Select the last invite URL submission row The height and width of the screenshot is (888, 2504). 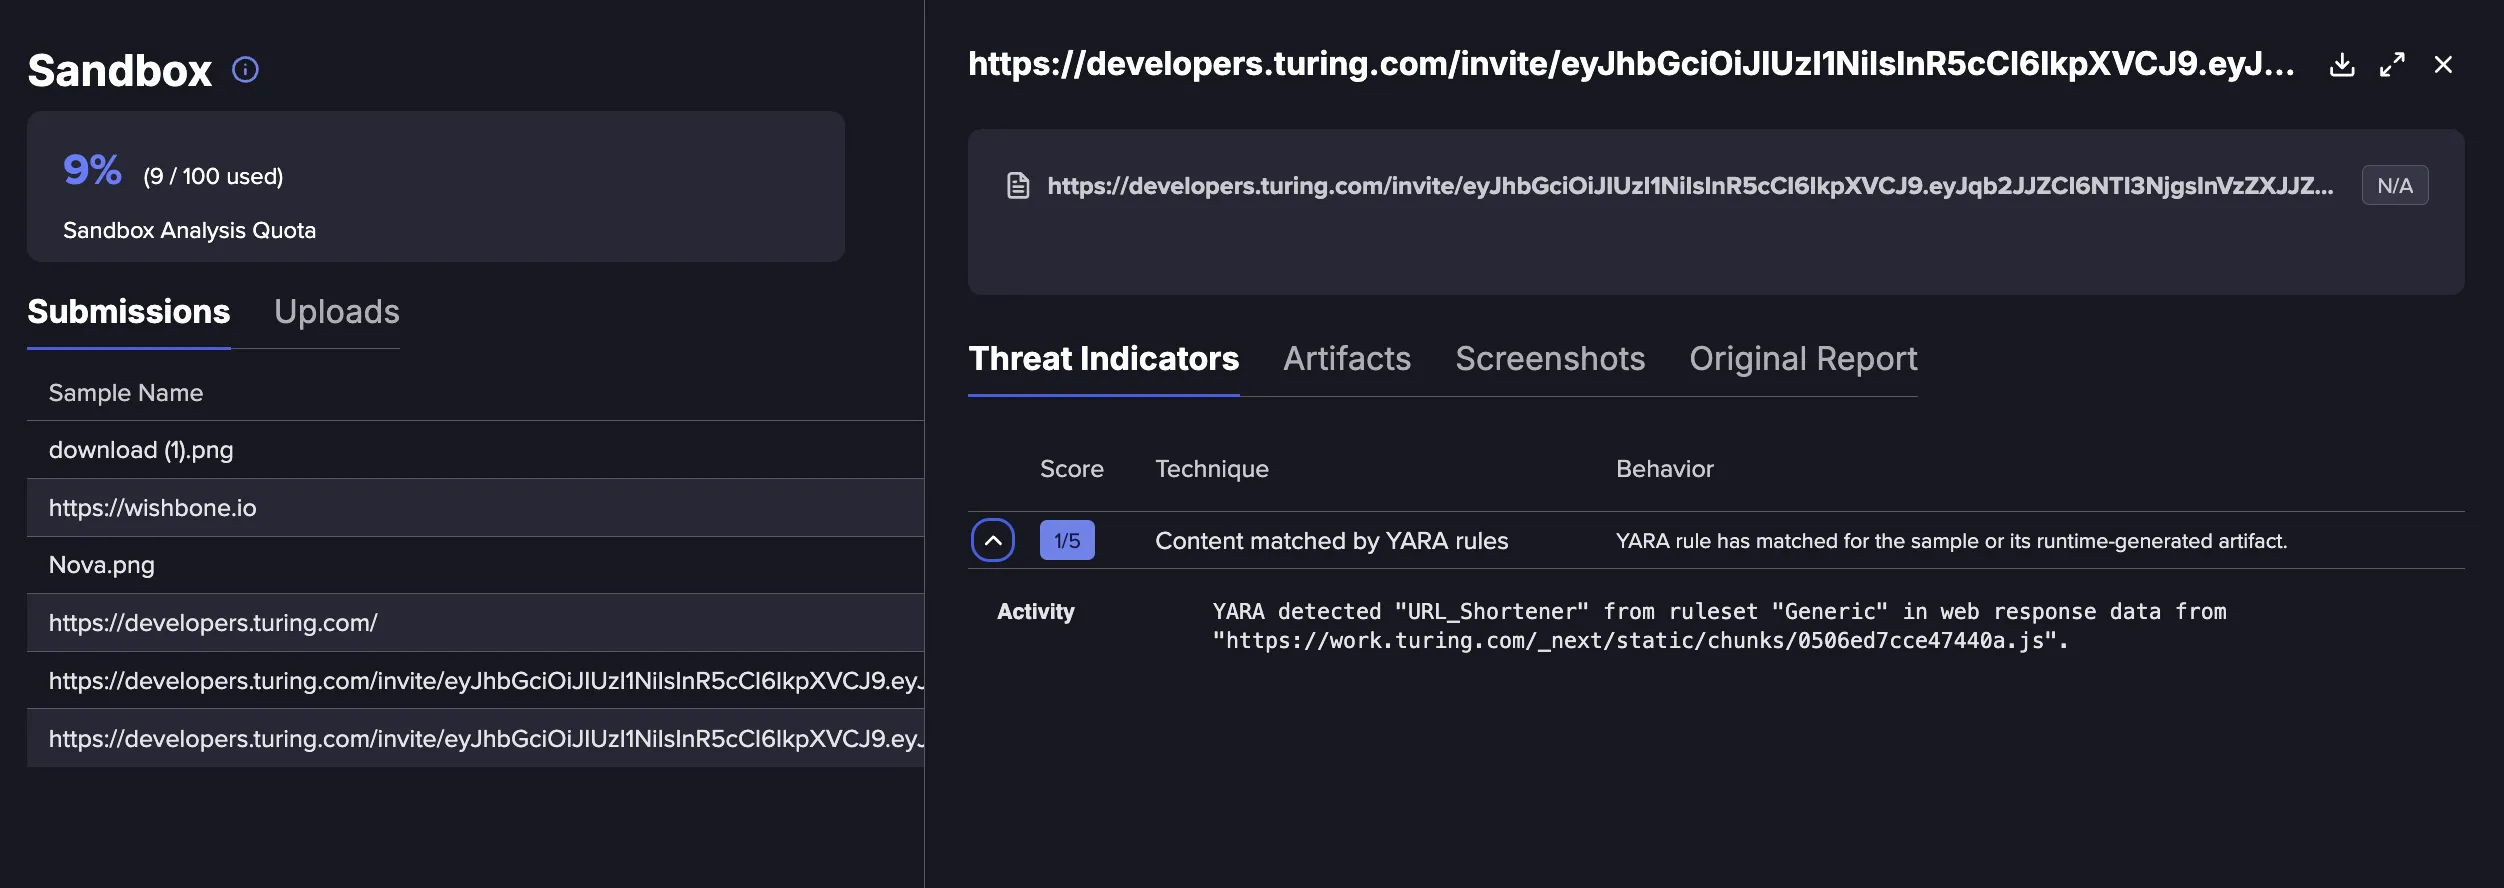pyautogui.click(x=475, y=739)
